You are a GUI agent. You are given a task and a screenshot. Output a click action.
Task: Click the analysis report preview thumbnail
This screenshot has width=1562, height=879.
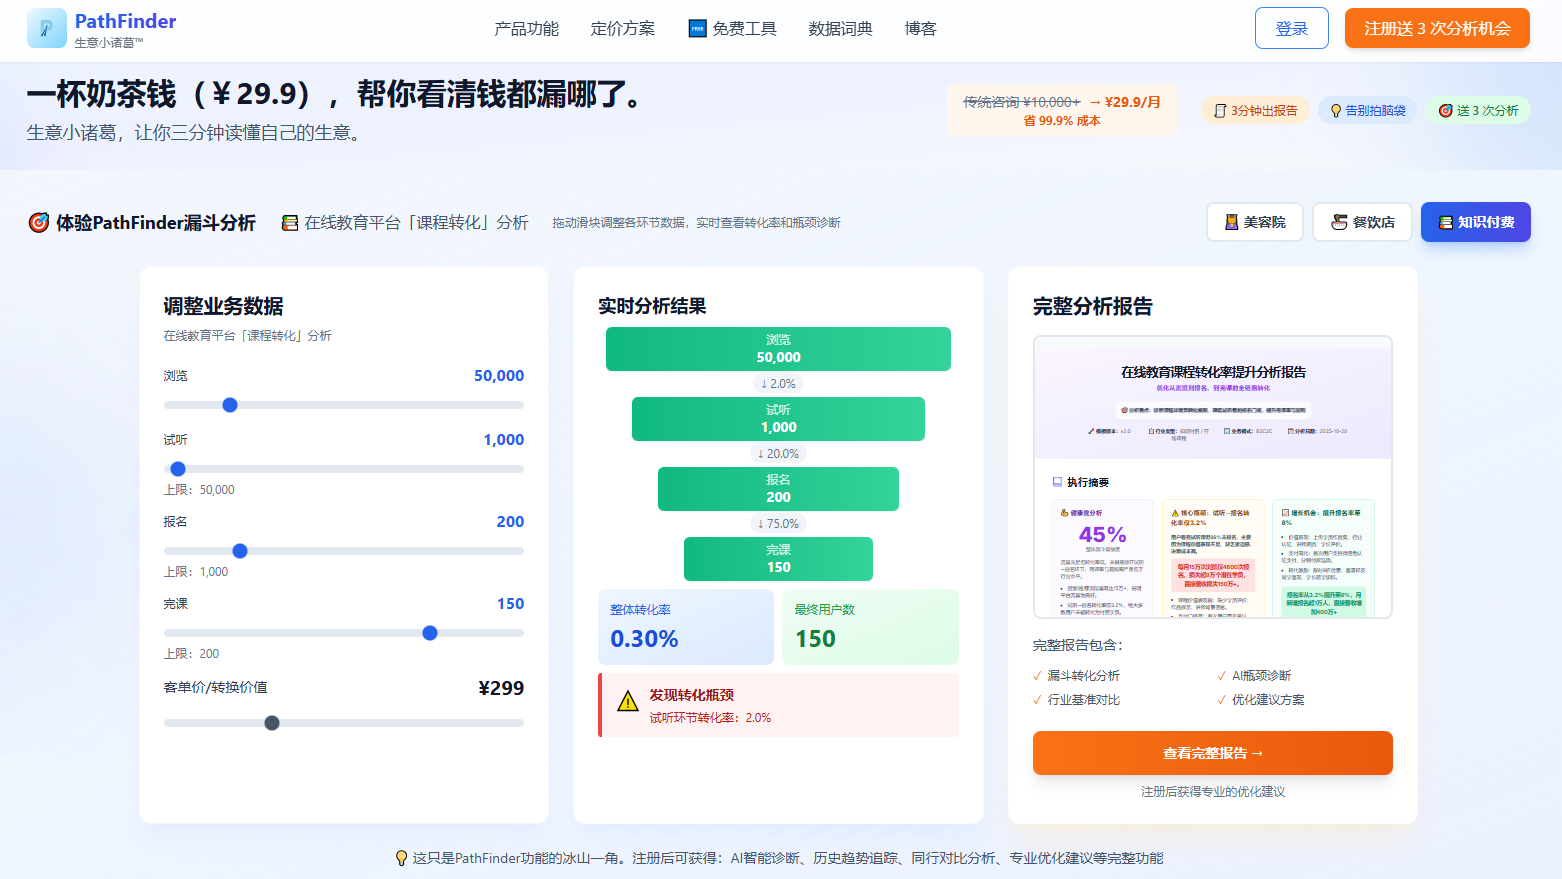tap(1212, 478)
